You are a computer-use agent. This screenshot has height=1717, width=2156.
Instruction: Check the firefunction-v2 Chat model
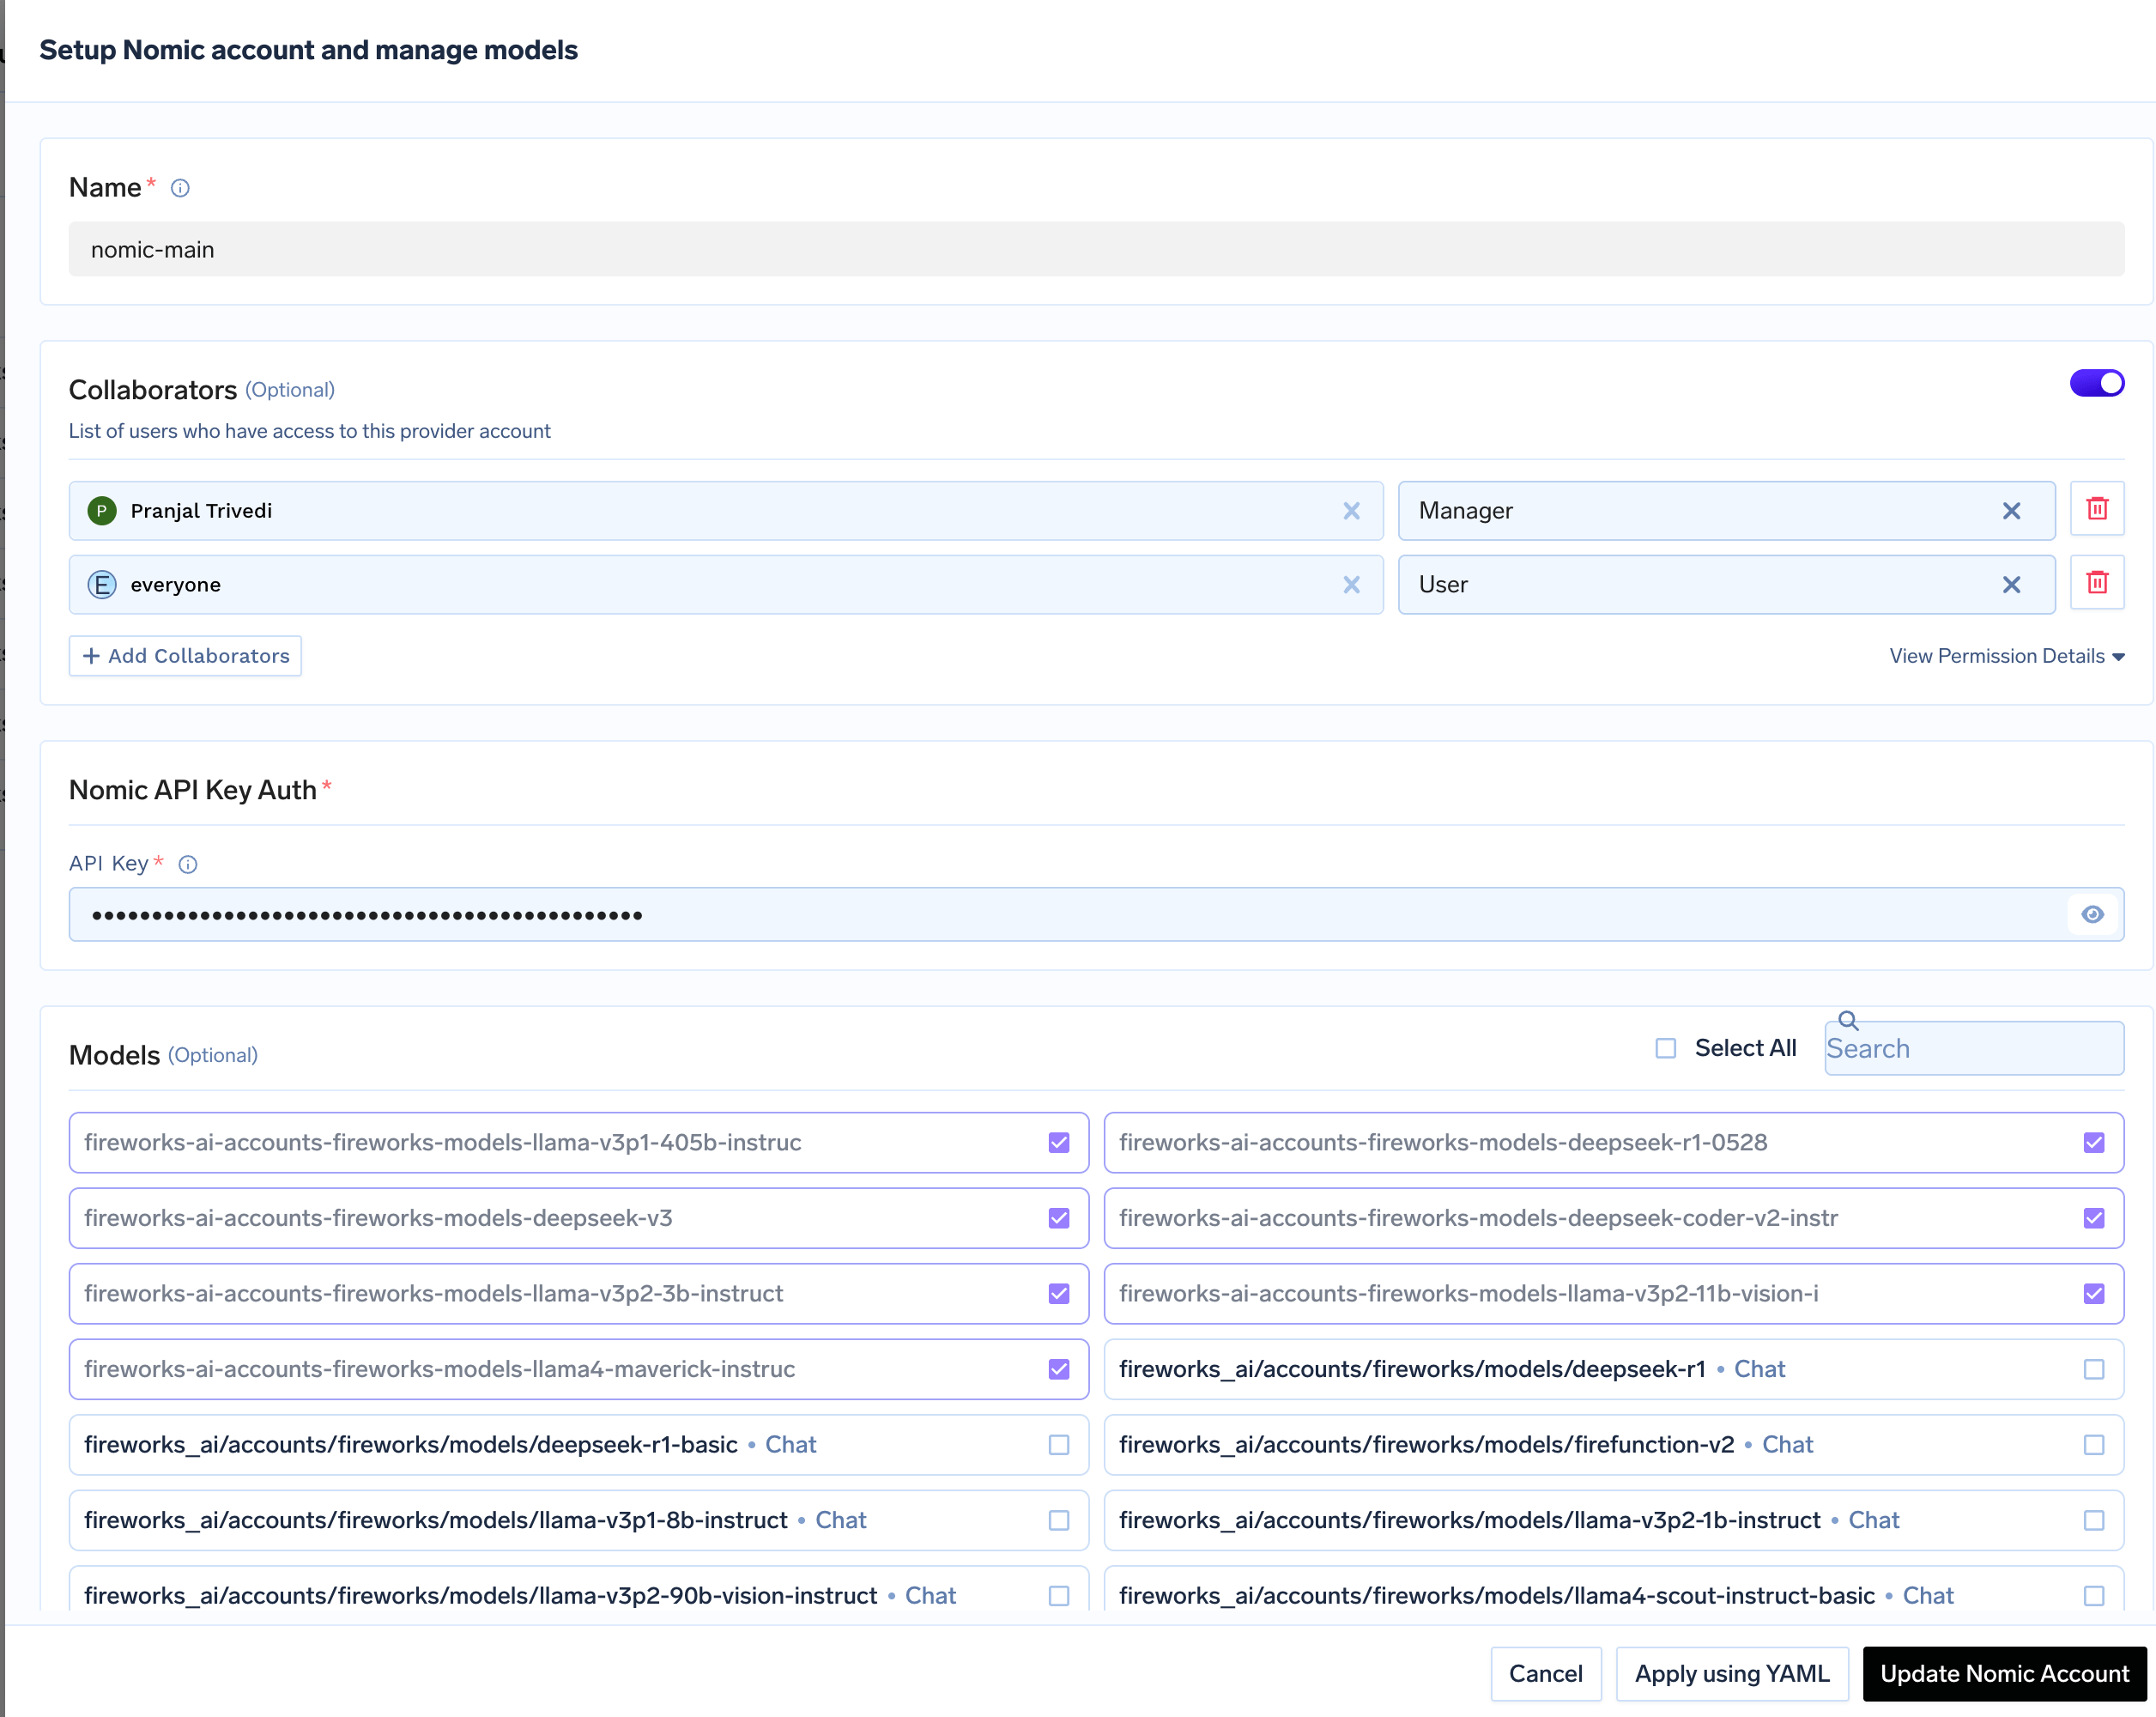[x=2094, y=1445]
